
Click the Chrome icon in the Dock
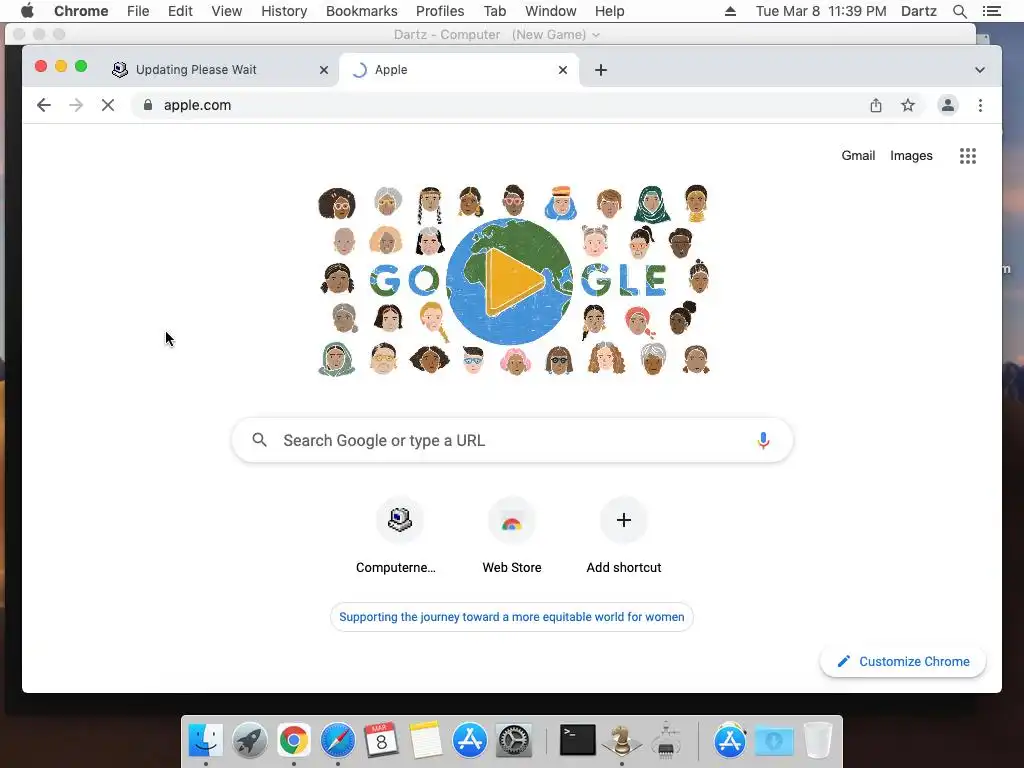(294, 741)
